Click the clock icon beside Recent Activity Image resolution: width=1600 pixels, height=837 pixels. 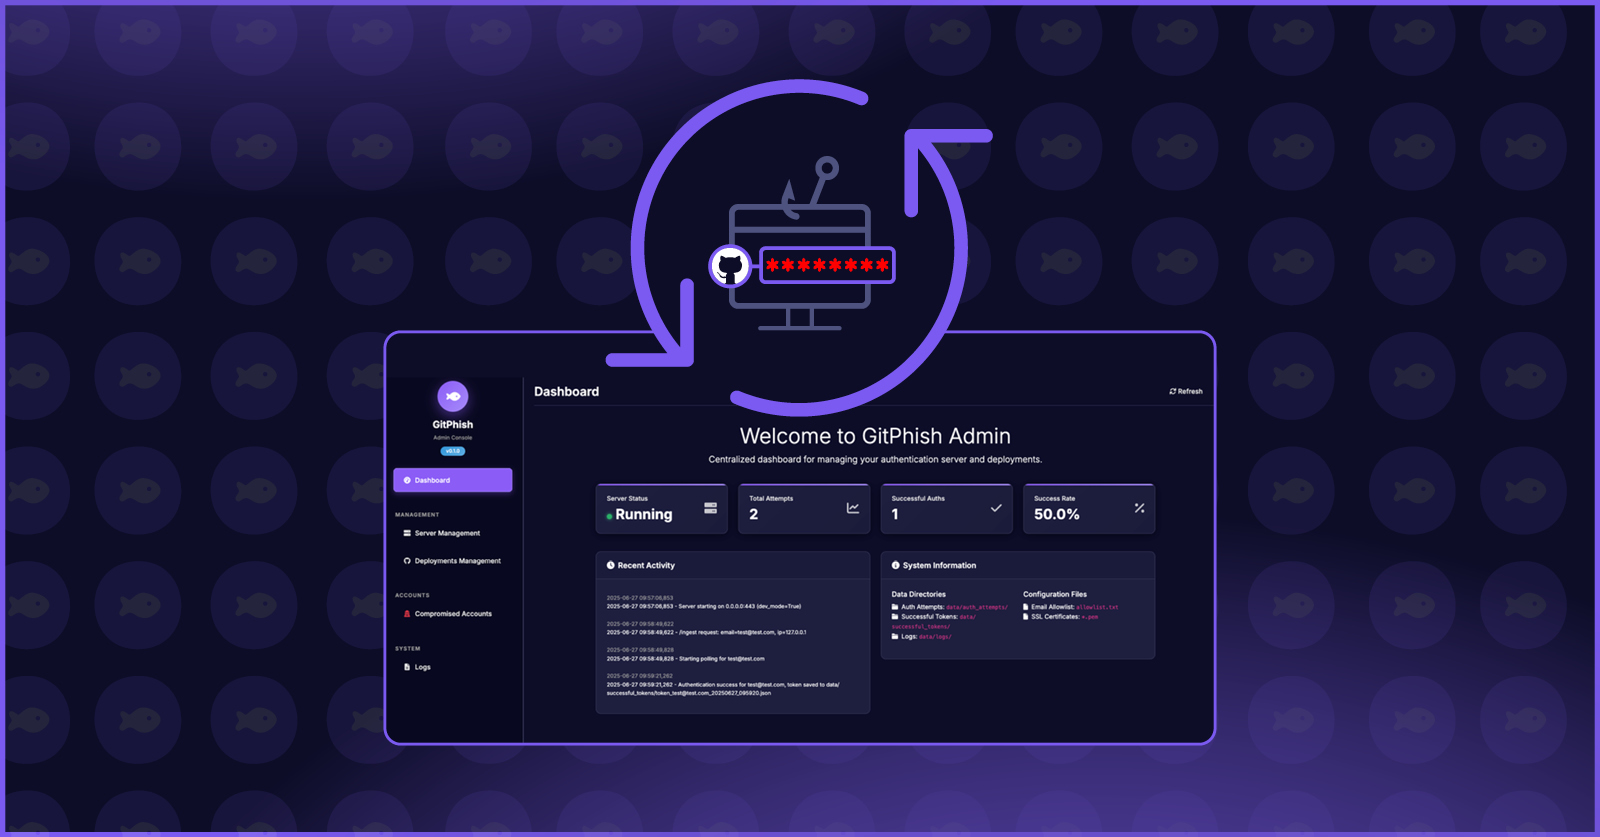click(610, 565)
